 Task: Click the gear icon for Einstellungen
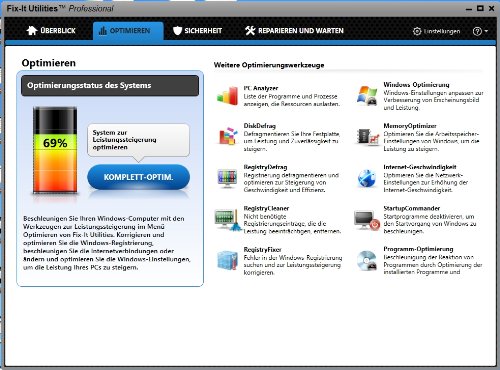(x=417, y=31)
